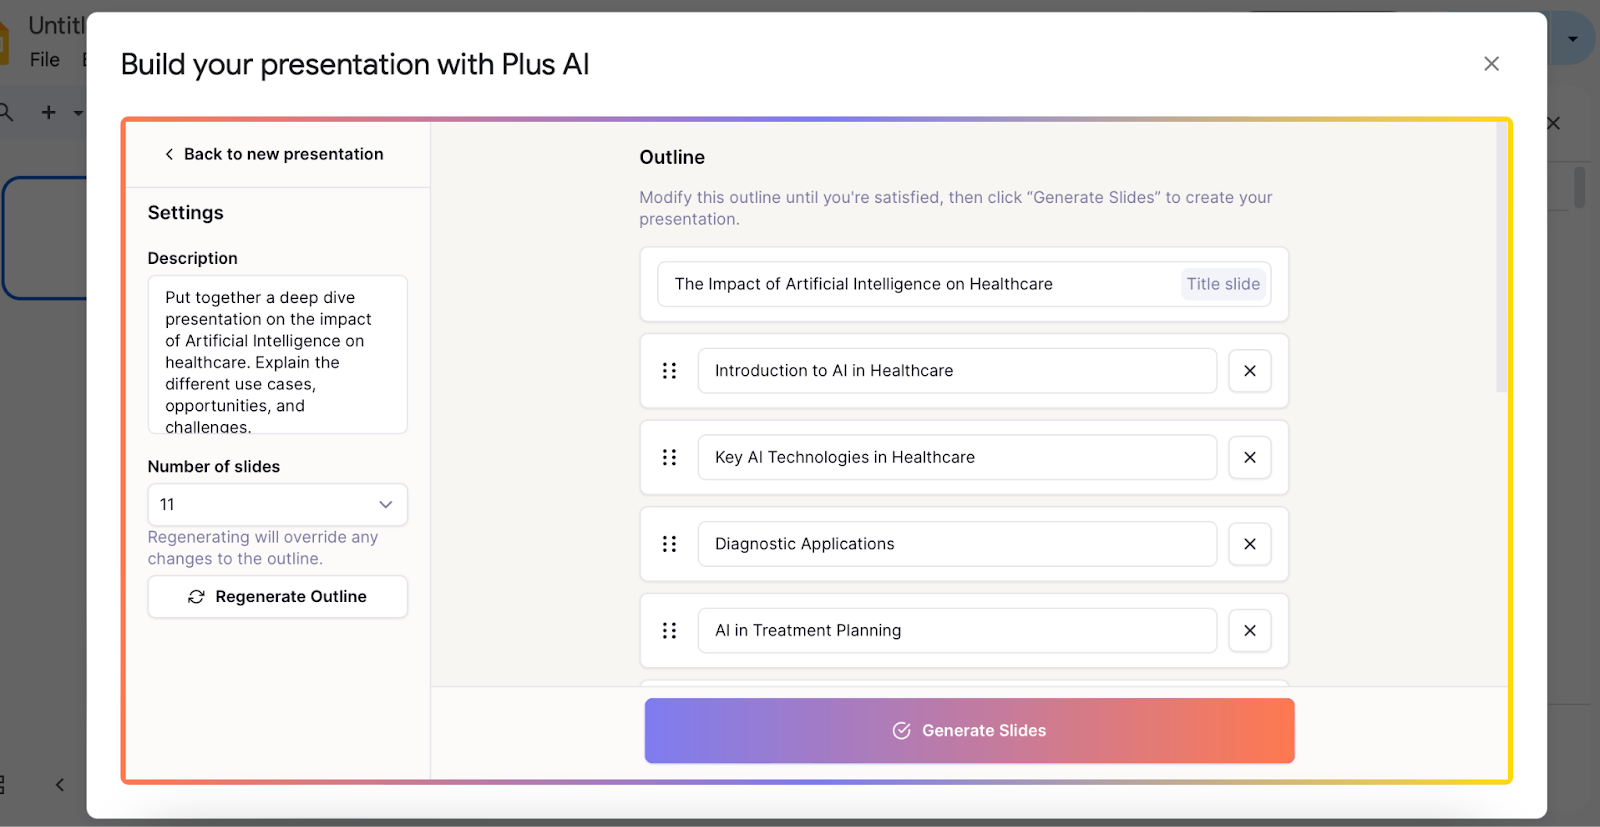Remove the Diagnostic Applications slide
Viewport: 1600px width, 827px height.
pyautogui.click(x=1249, y=544)
